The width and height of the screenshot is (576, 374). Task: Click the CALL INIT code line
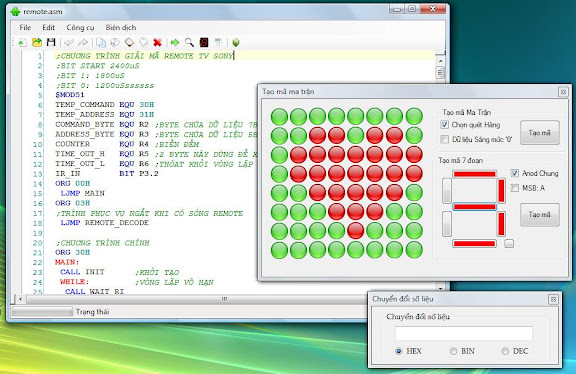click(x=82, y=272)
